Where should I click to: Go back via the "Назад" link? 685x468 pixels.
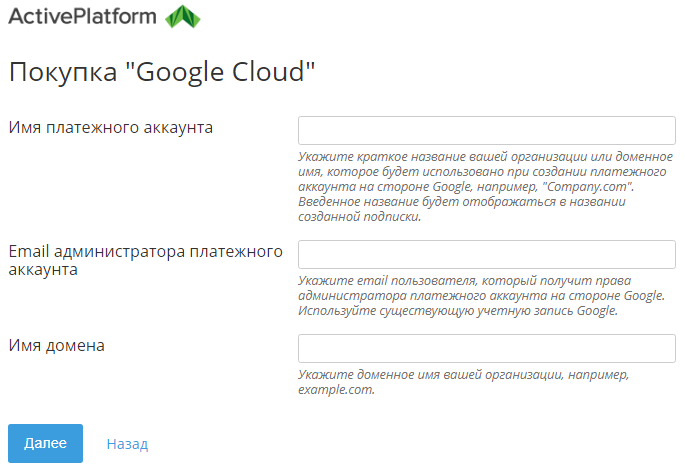pos(127,443)
